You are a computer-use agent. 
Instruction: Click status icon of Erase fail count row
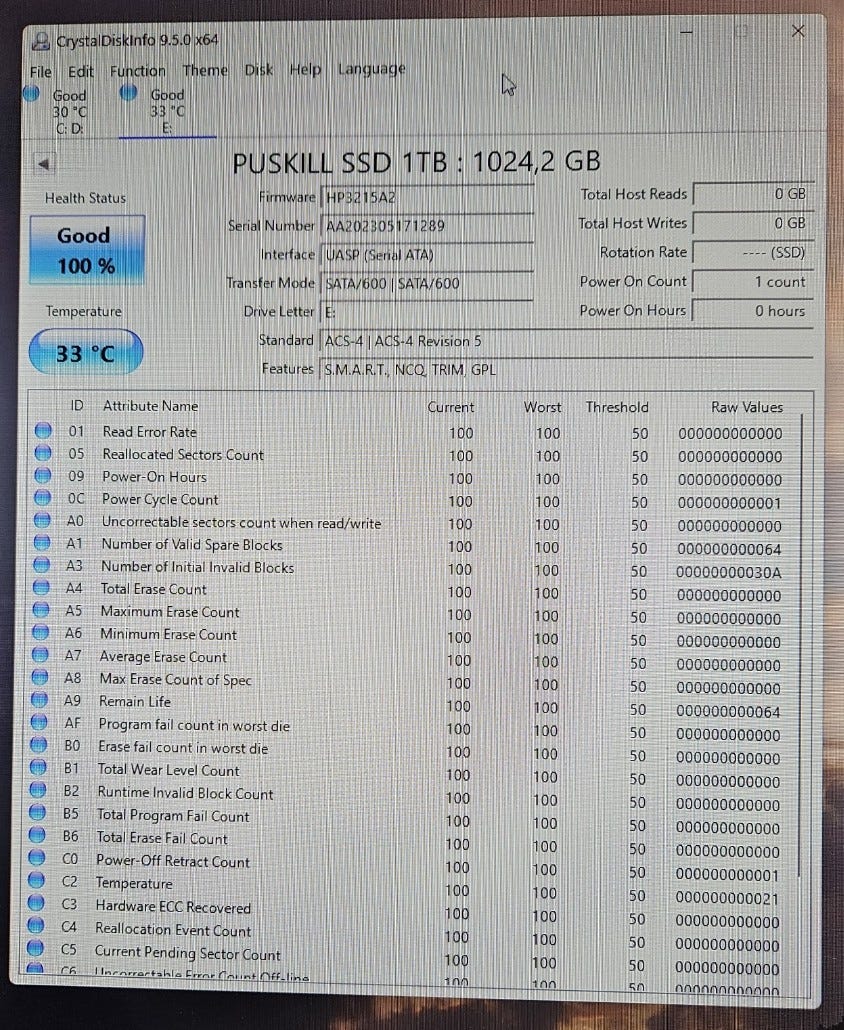tap(39, 745)
